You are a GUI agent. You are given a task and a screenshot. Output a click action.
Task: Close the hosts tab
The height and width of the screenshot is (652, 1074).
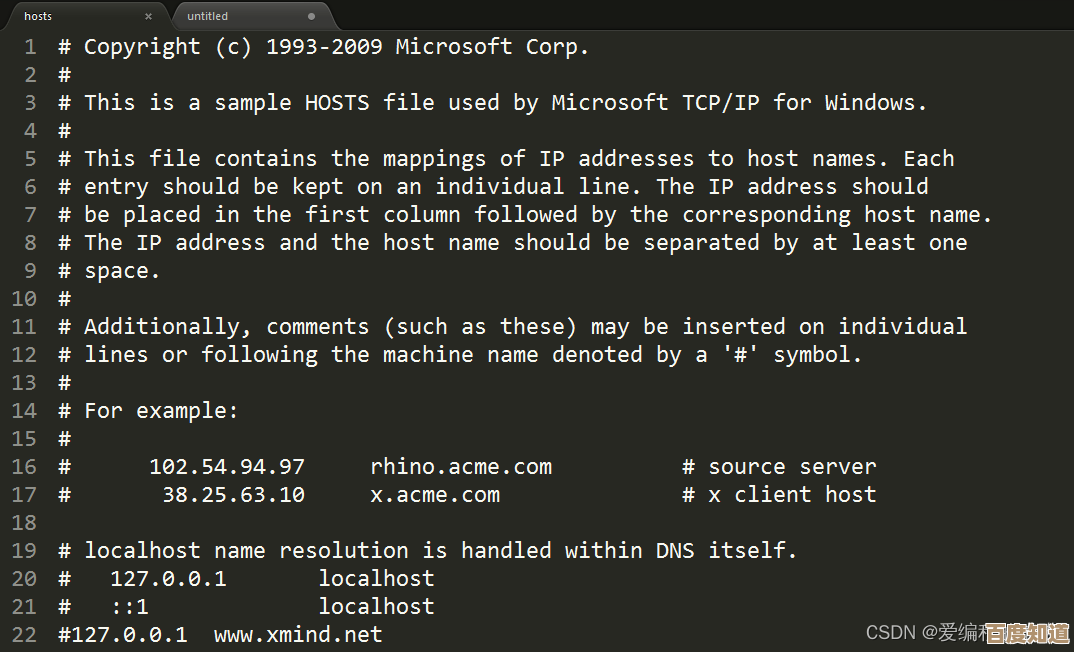tap(149, 16)
